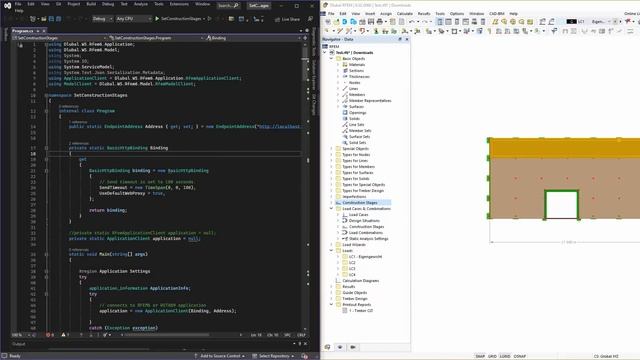Click the black load case color swatch LC1
Image resolution: width=640 pixels, height=360 pixels.
click(x=571, y=22)
